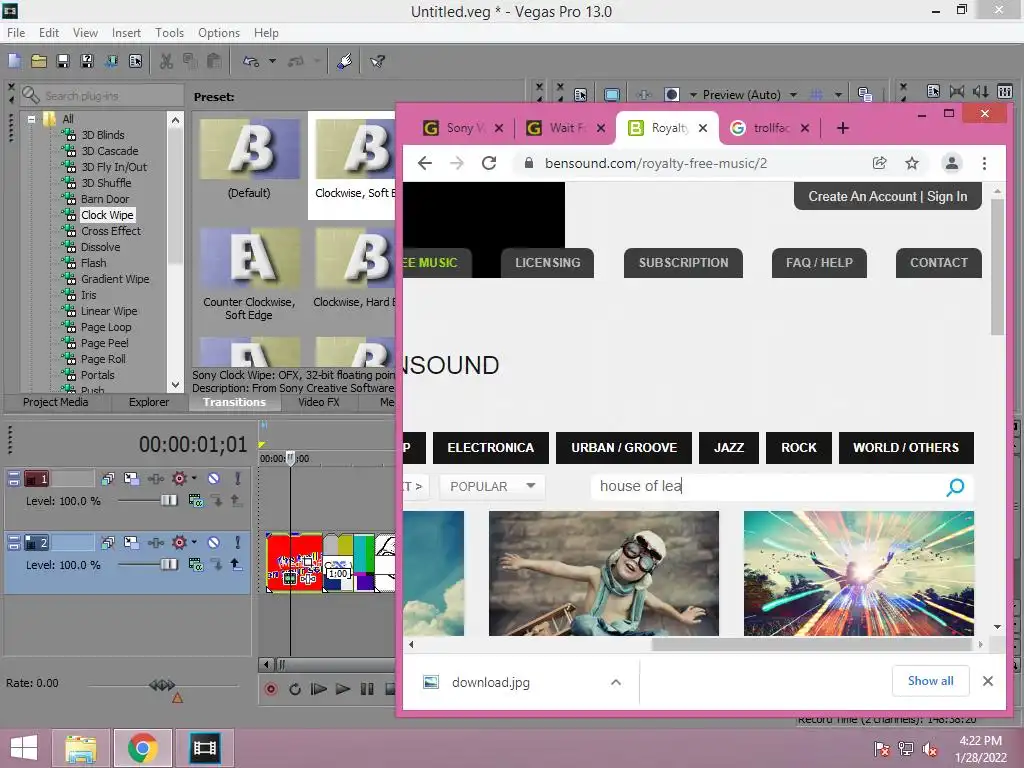This screenshot has height=768, width=1024.
Task: Mute track 2 video
Action: (214, 543)
